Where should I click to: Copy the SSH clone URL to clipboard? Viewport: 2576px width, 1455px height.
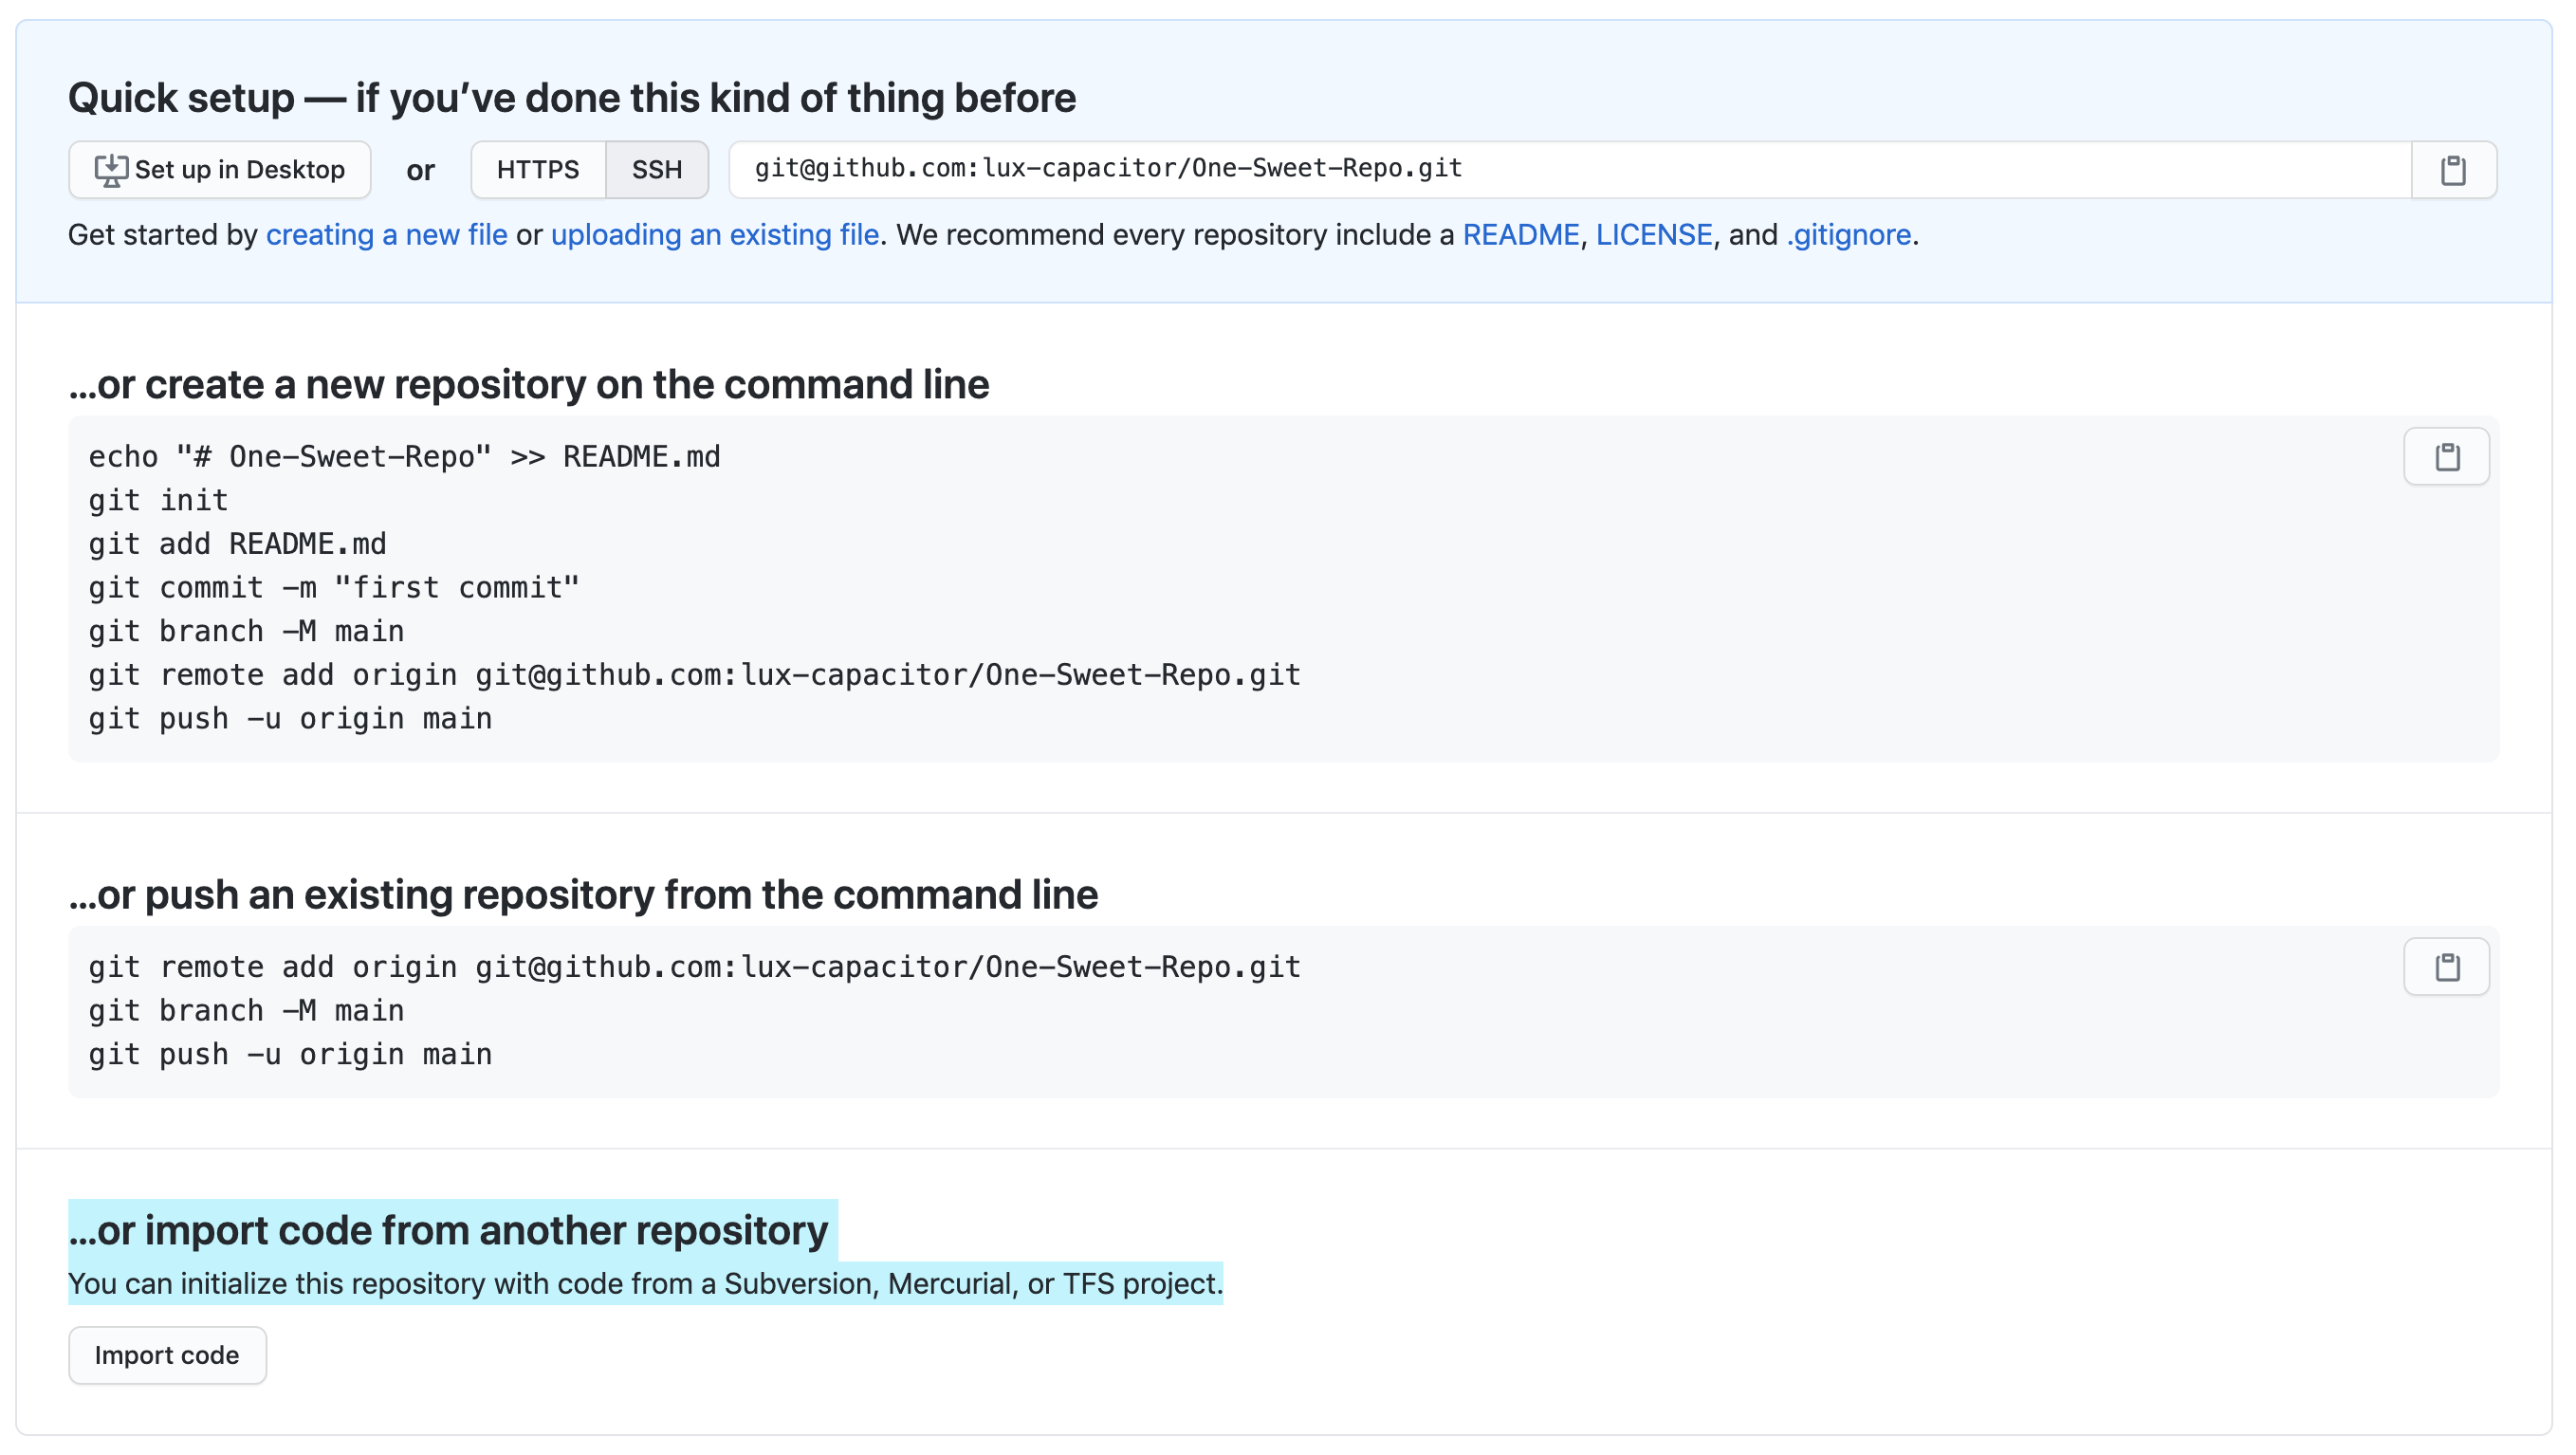pyautogui.click(x=2452, y=170)
